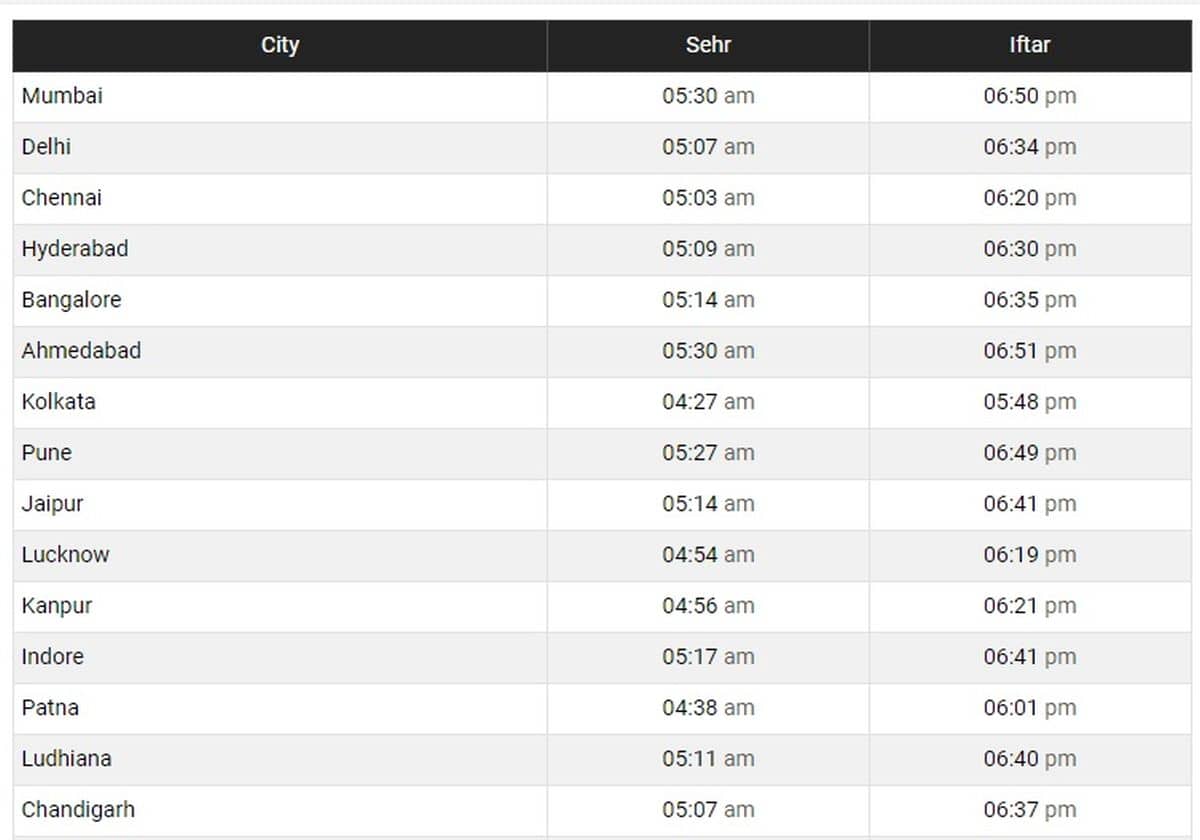Select the Delhi city cell
Screen dimensions: 1200x840
click(x=46, y=147)
